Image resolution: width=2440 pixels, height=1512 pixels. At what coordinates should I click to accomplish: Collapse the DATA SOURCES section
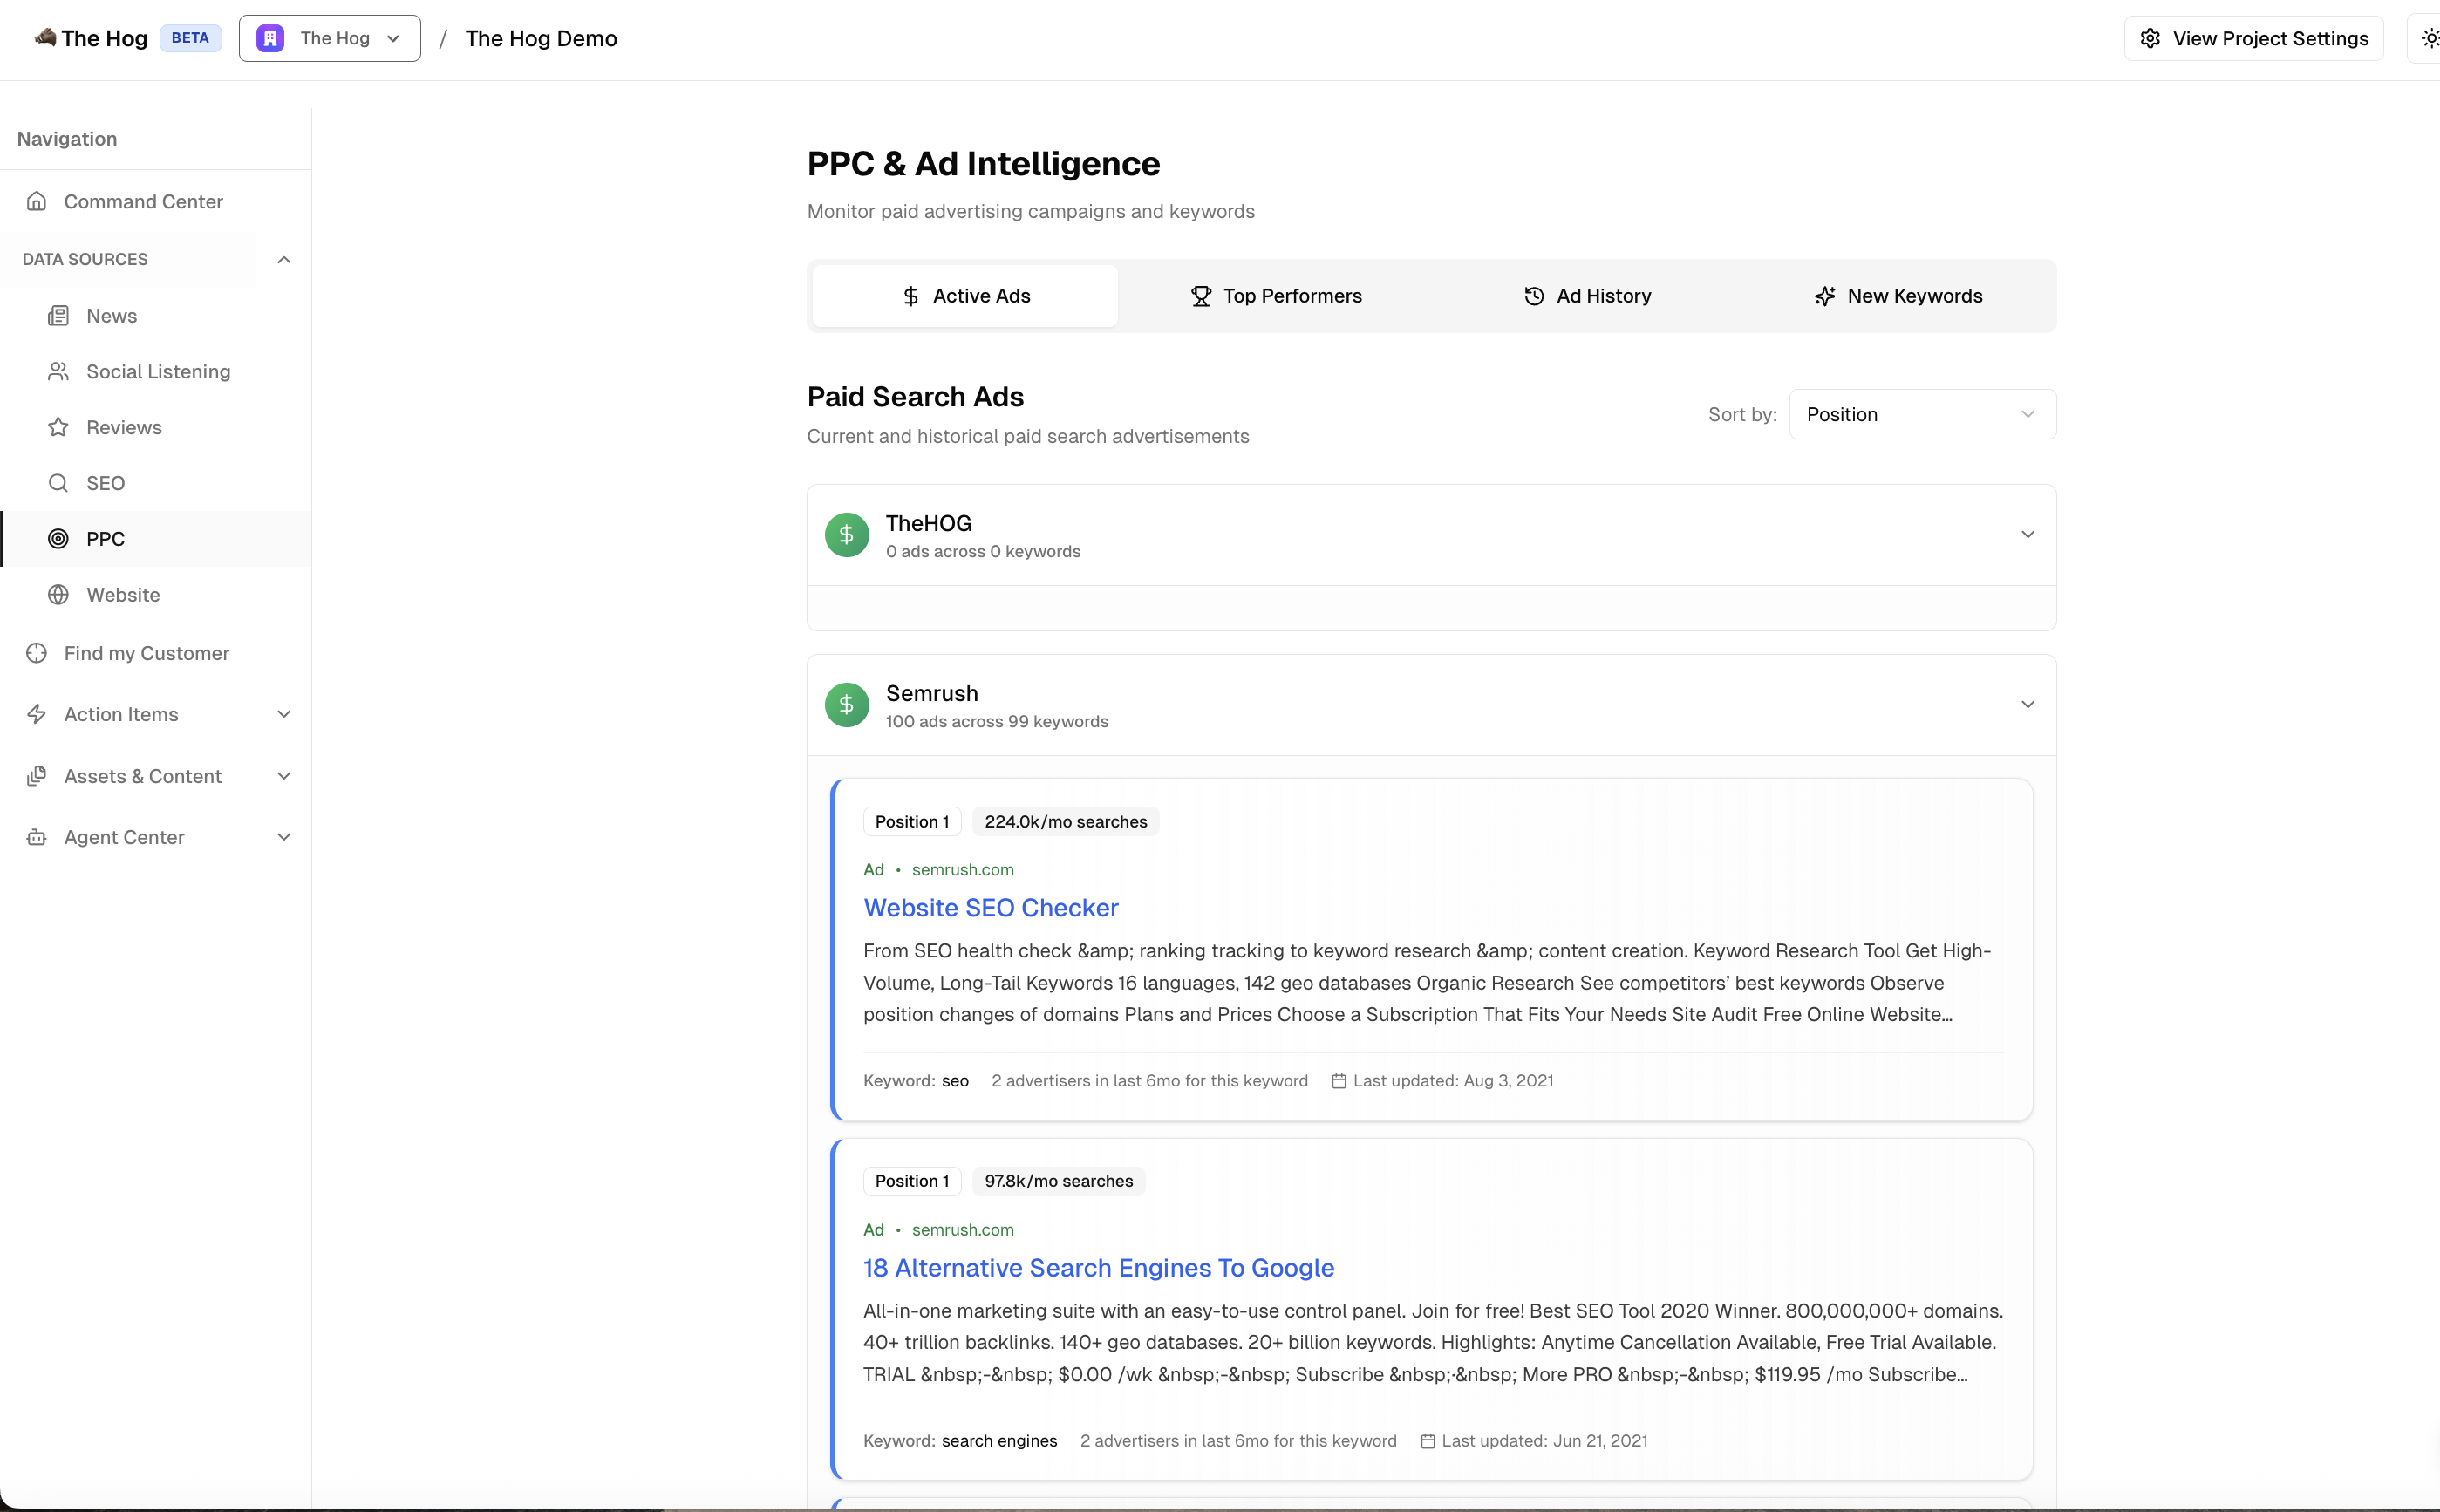284,260
